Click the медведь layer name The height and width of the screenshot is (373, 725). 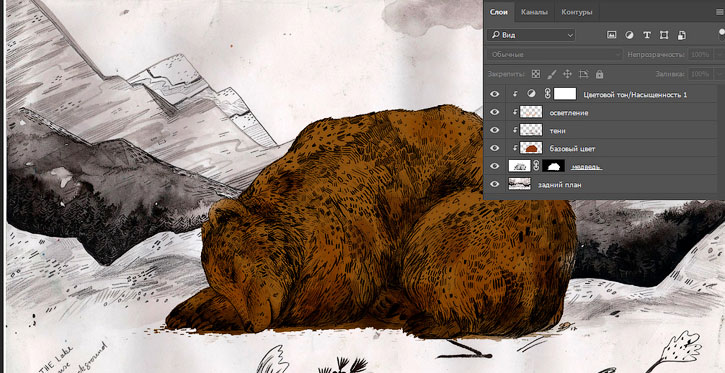click(586, 166)
